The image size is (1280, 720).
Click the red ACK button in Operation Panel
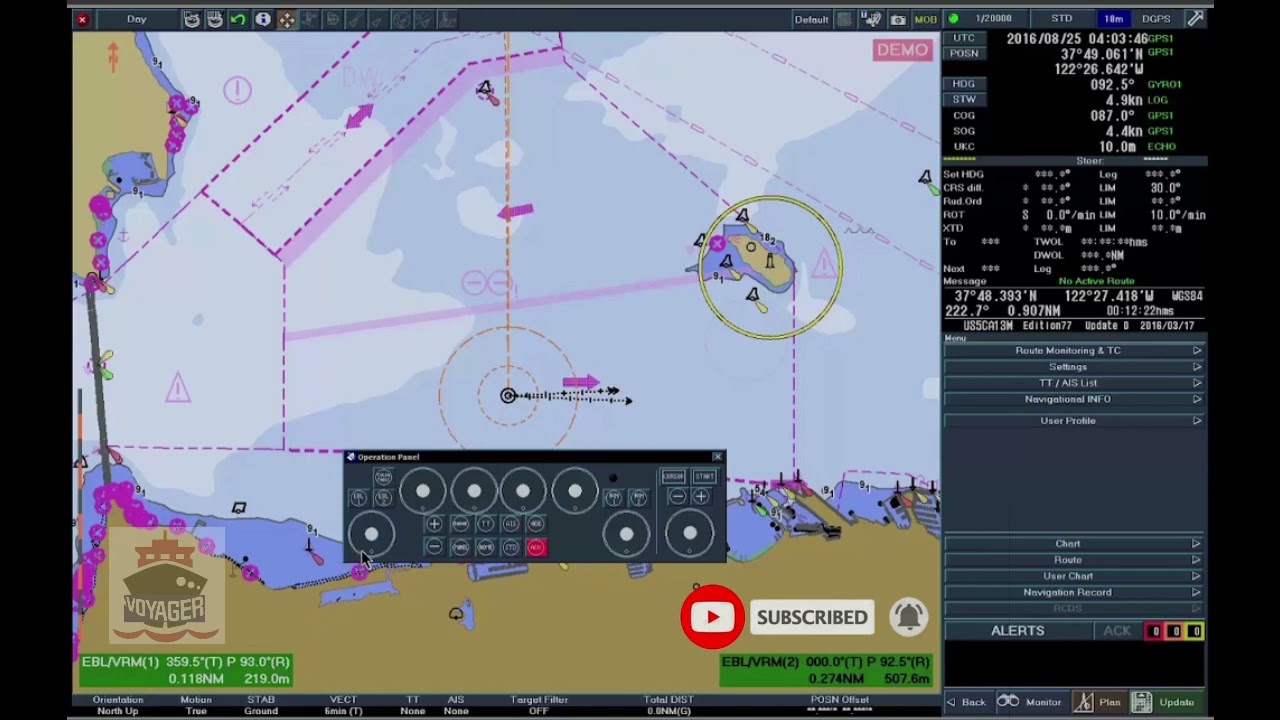click(x=536, y=547)
